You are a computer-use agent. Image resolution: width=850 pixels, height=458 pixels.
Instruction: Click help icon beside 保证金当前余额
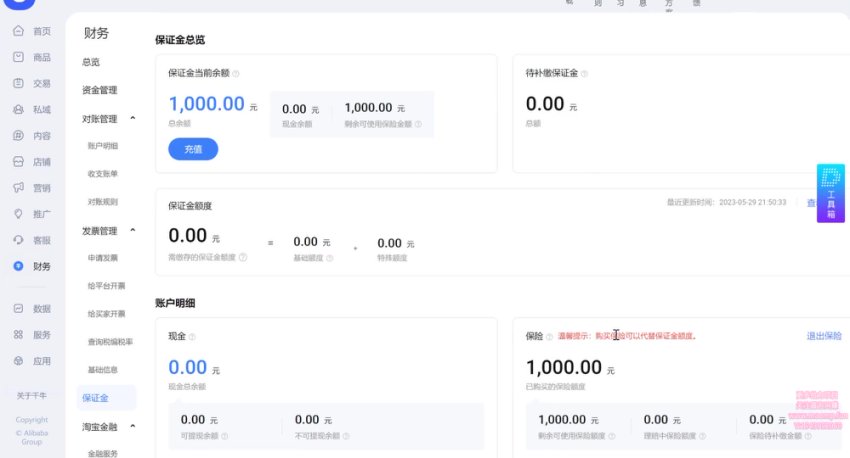pos(236,73)
